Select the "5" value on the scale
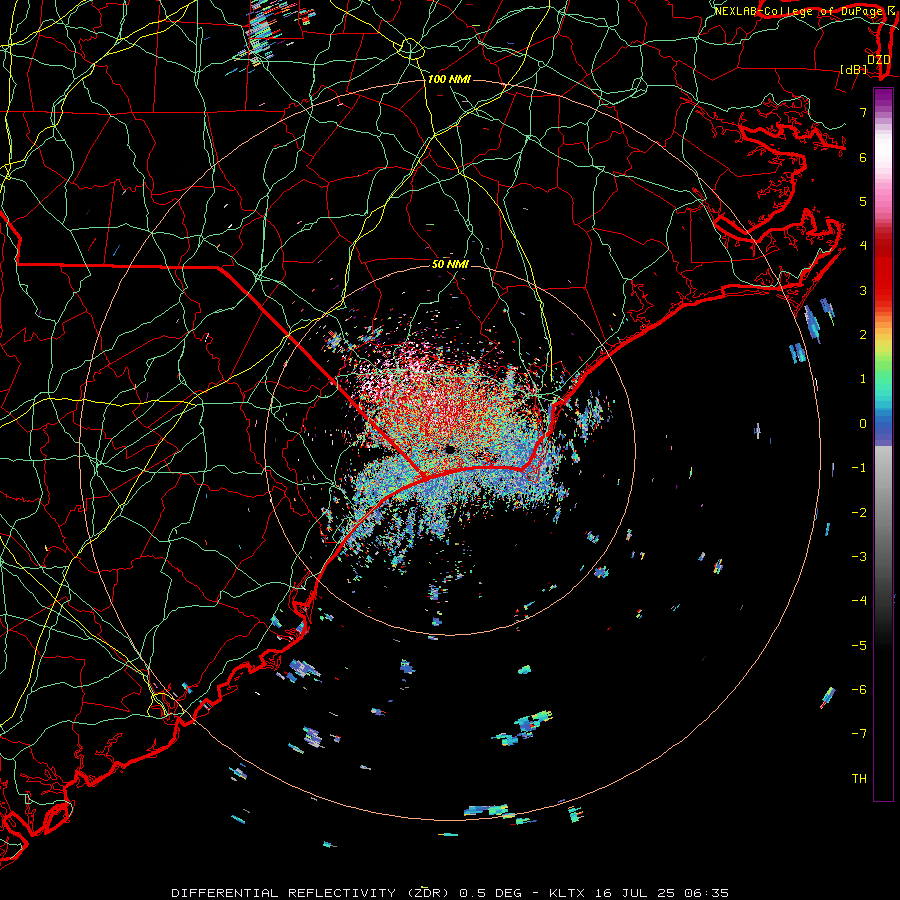 point(863,201)
